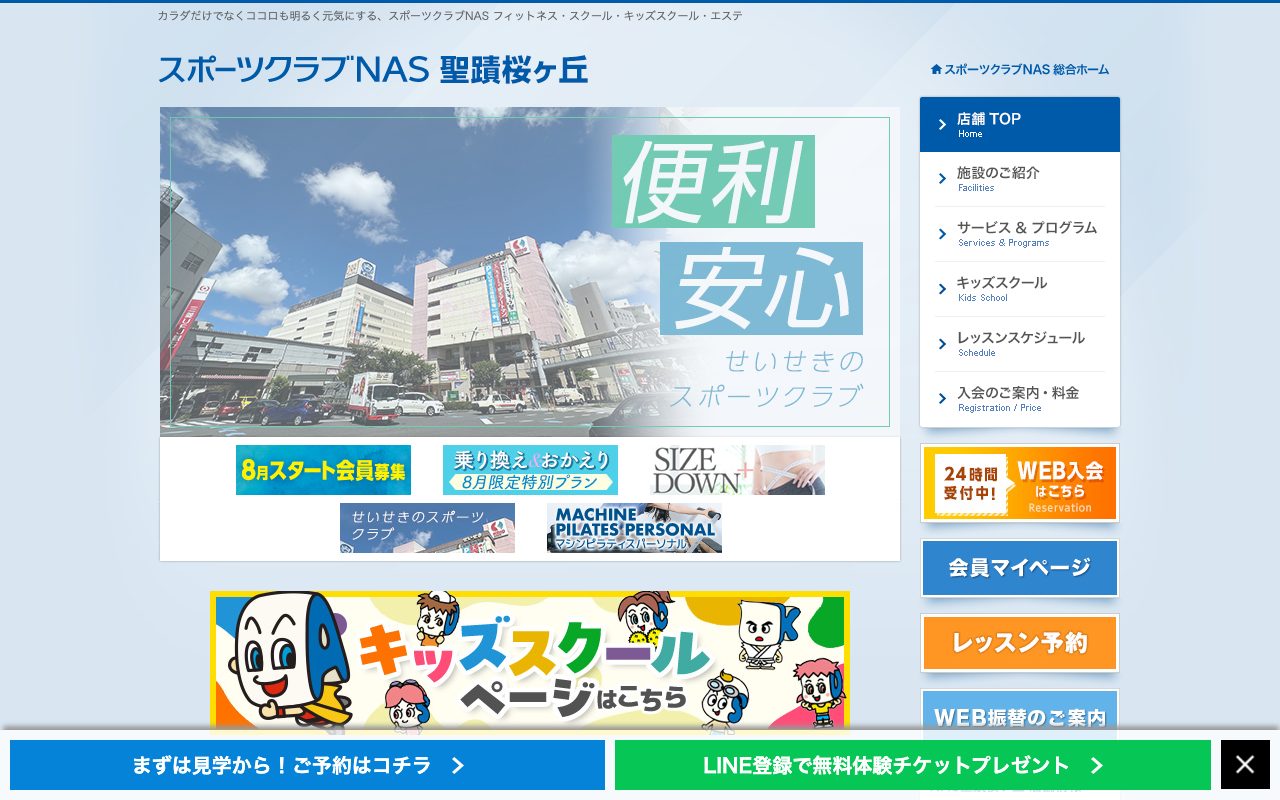Click まずは見学から！ご予約はコチラ bar

pos(307,765)
